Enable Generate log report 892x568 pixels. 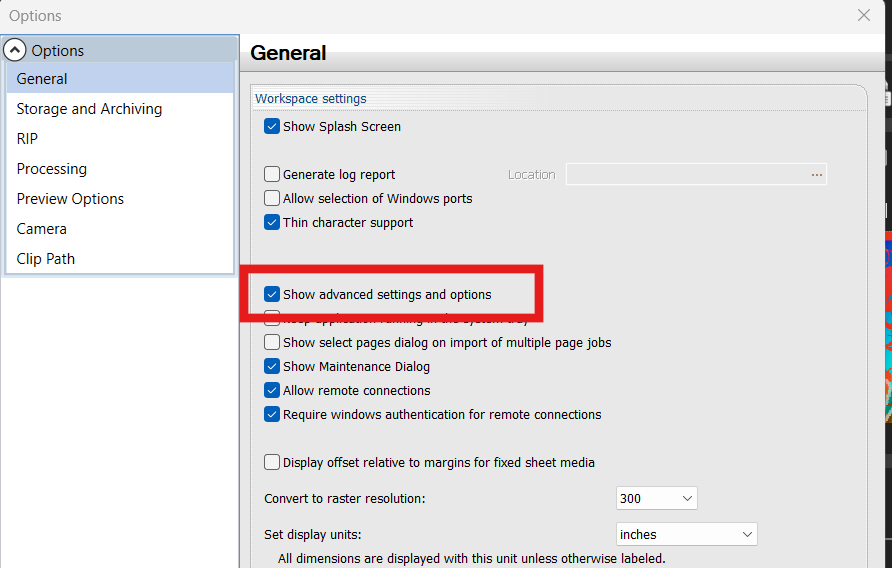coord(272,174)
